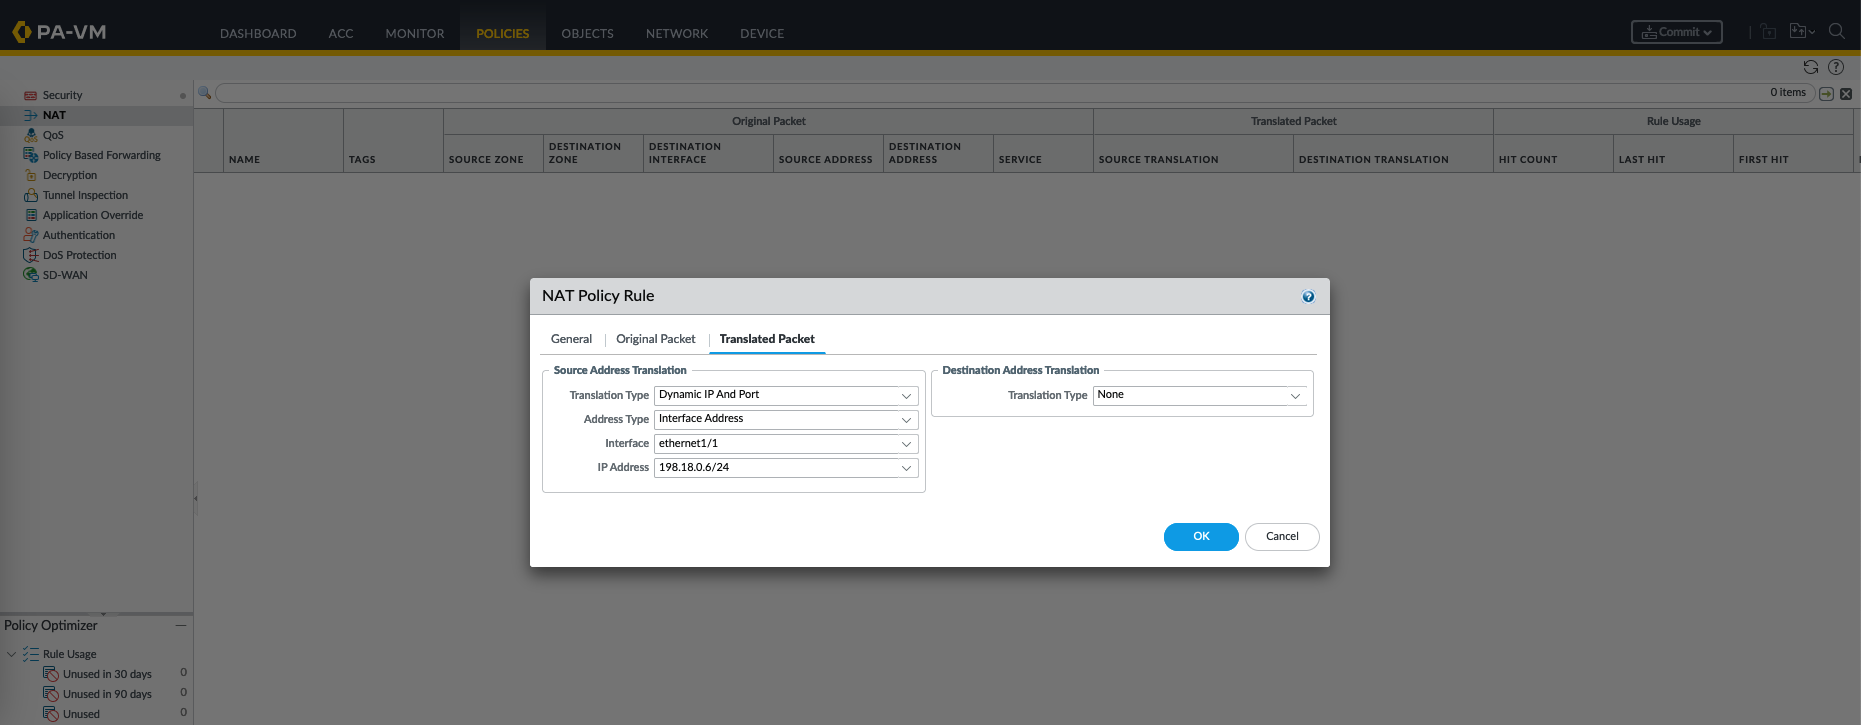Click the refresh icon above the rule table
Screen dimensions: 1861x725
coord(1810,67)
